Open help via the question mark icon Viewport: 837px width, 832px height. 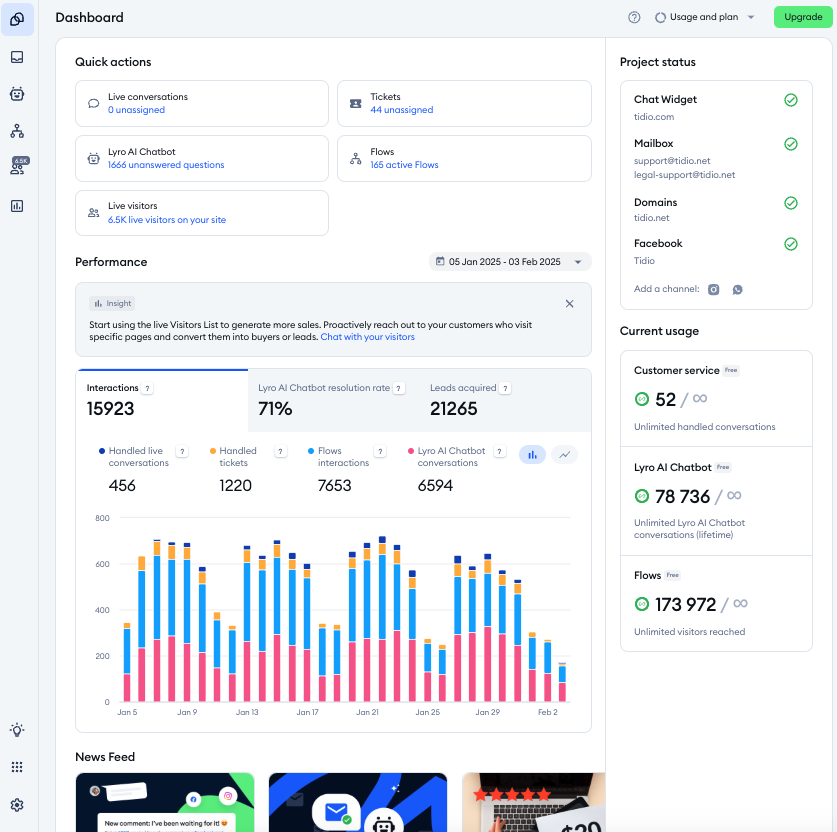(633, 17)
